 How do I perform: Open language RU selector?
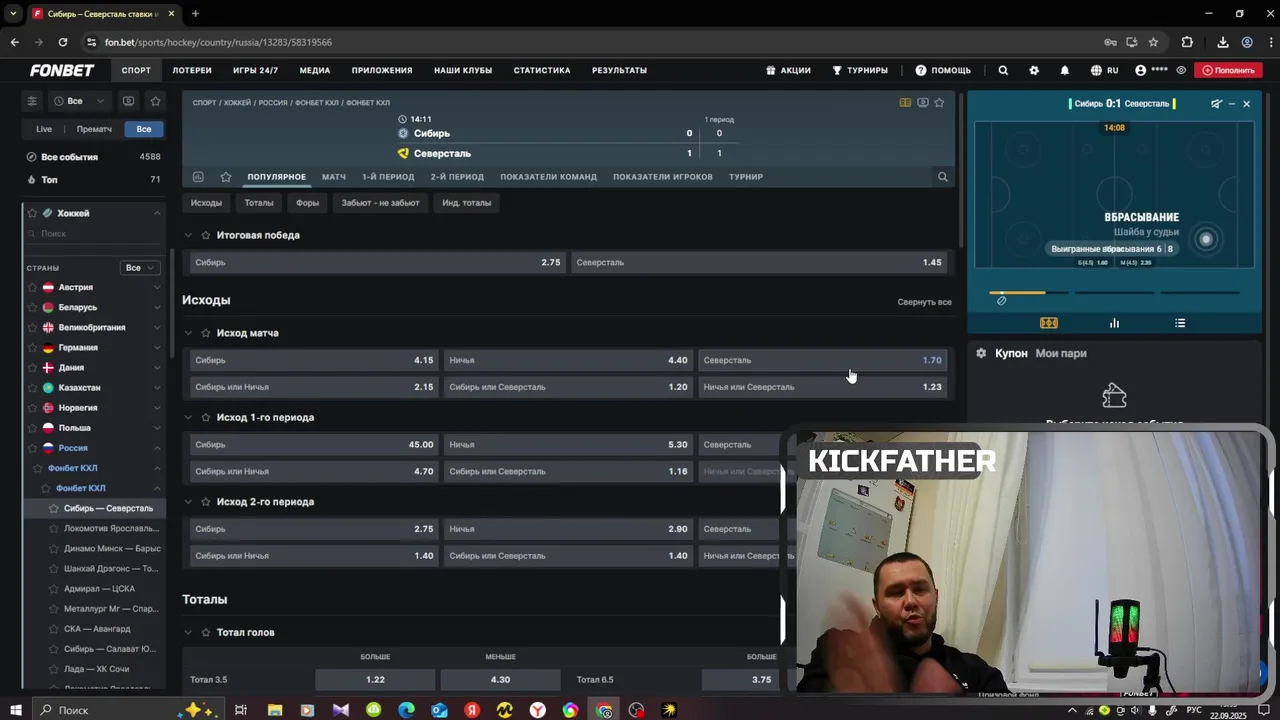(x=1104, y=70)
